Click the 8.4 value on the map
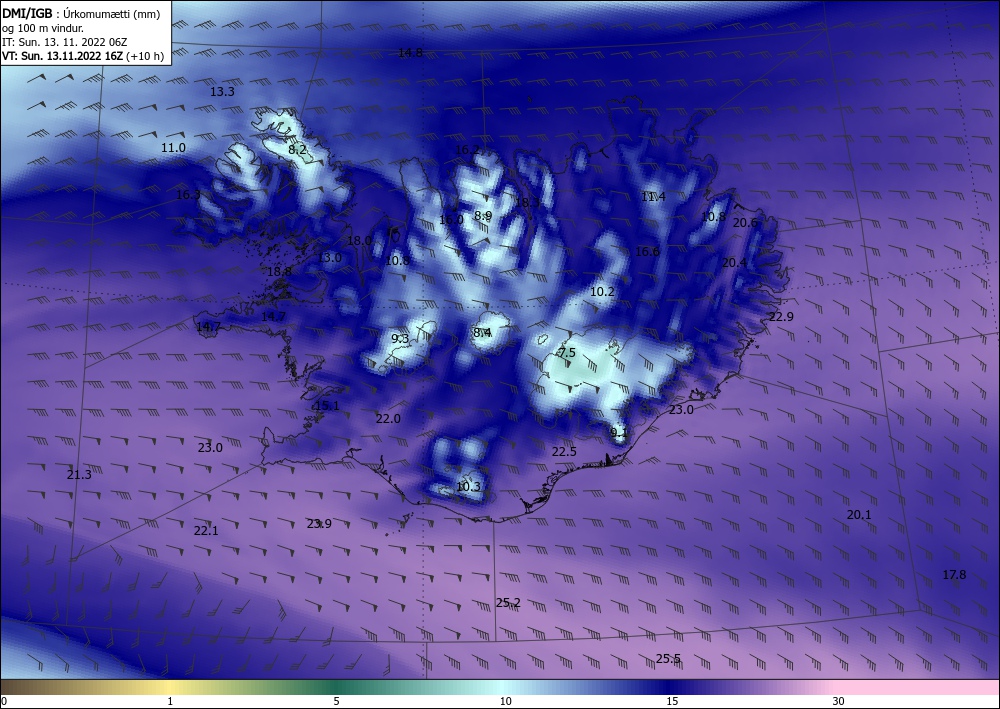This screenshot has width=1000, height=709. pyautogui.click(x=482, y=333)
